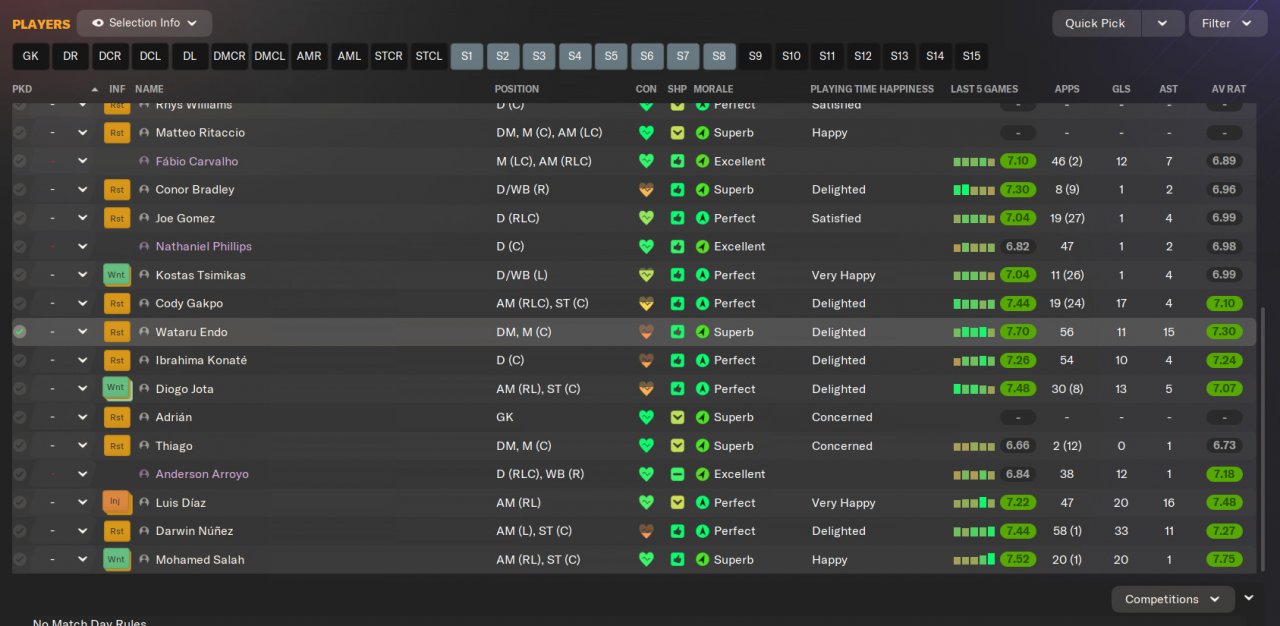The image size is (1280, 626).
Task: Click Wataru Endo's last 5 games form bars
Action: (x=974, y=332)
